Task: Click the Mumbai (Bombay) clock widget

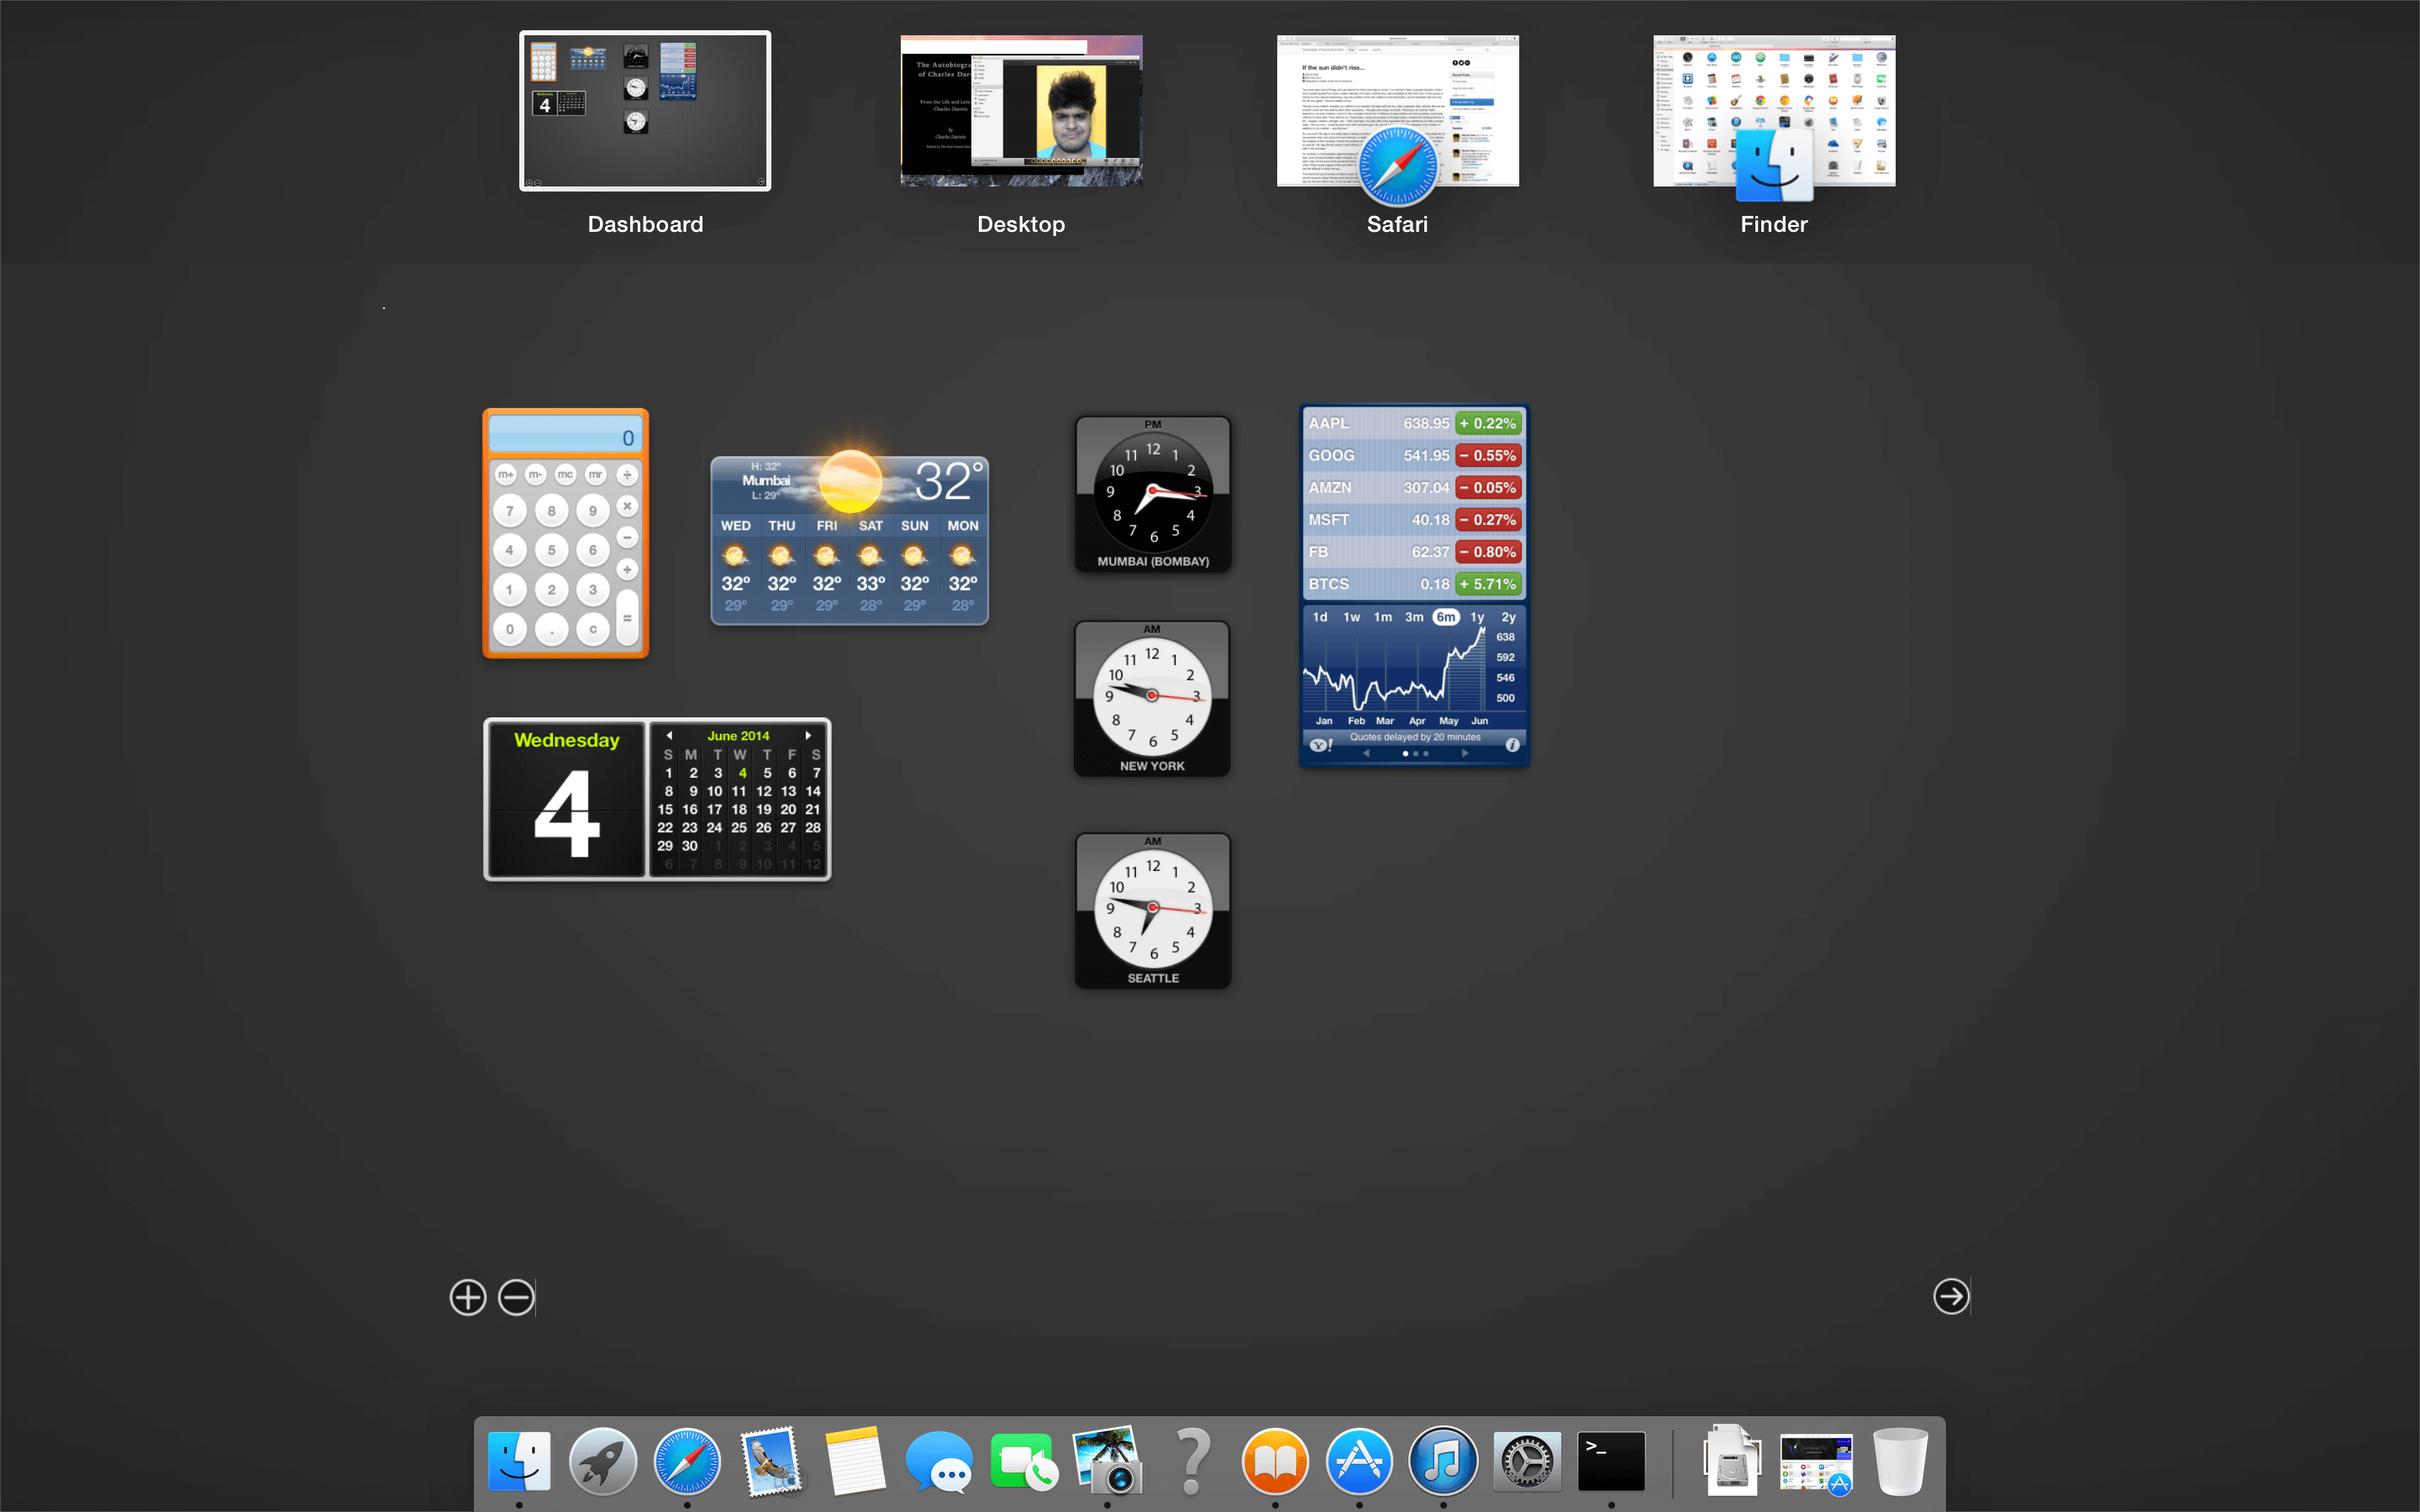Action: 1153,494
